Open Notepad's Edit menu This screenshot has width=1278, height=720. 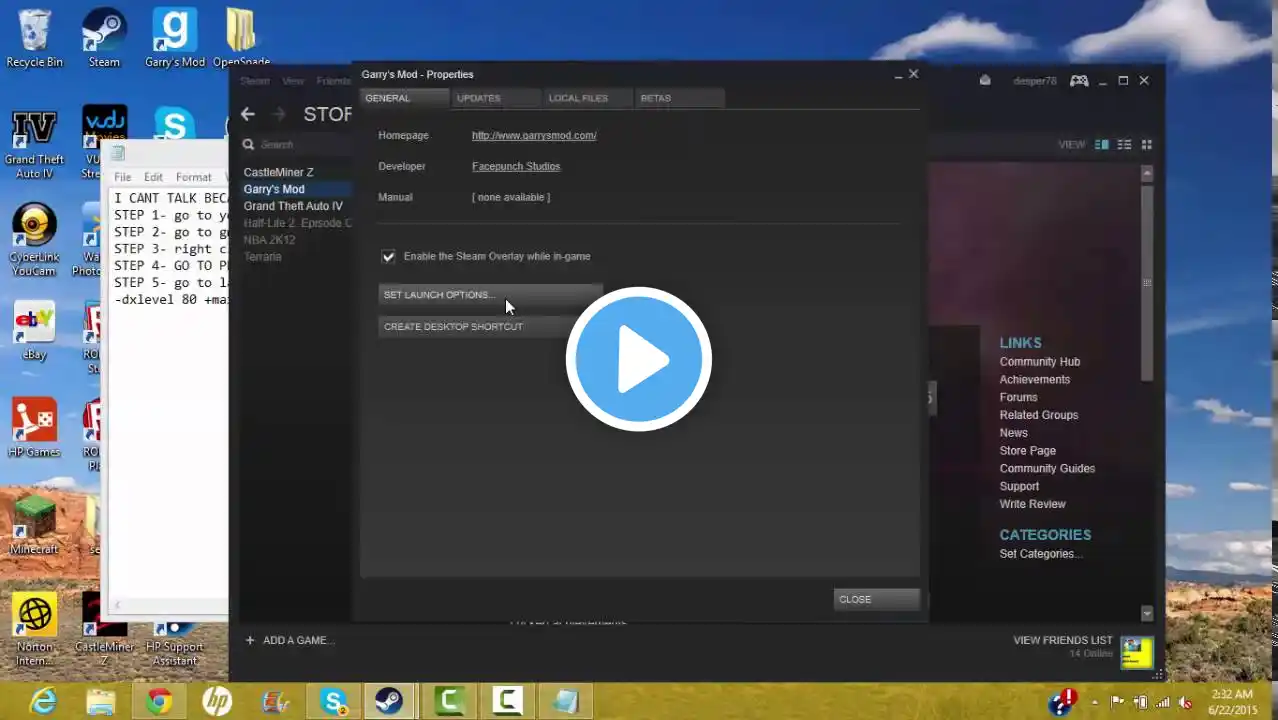tap(153, 177)
